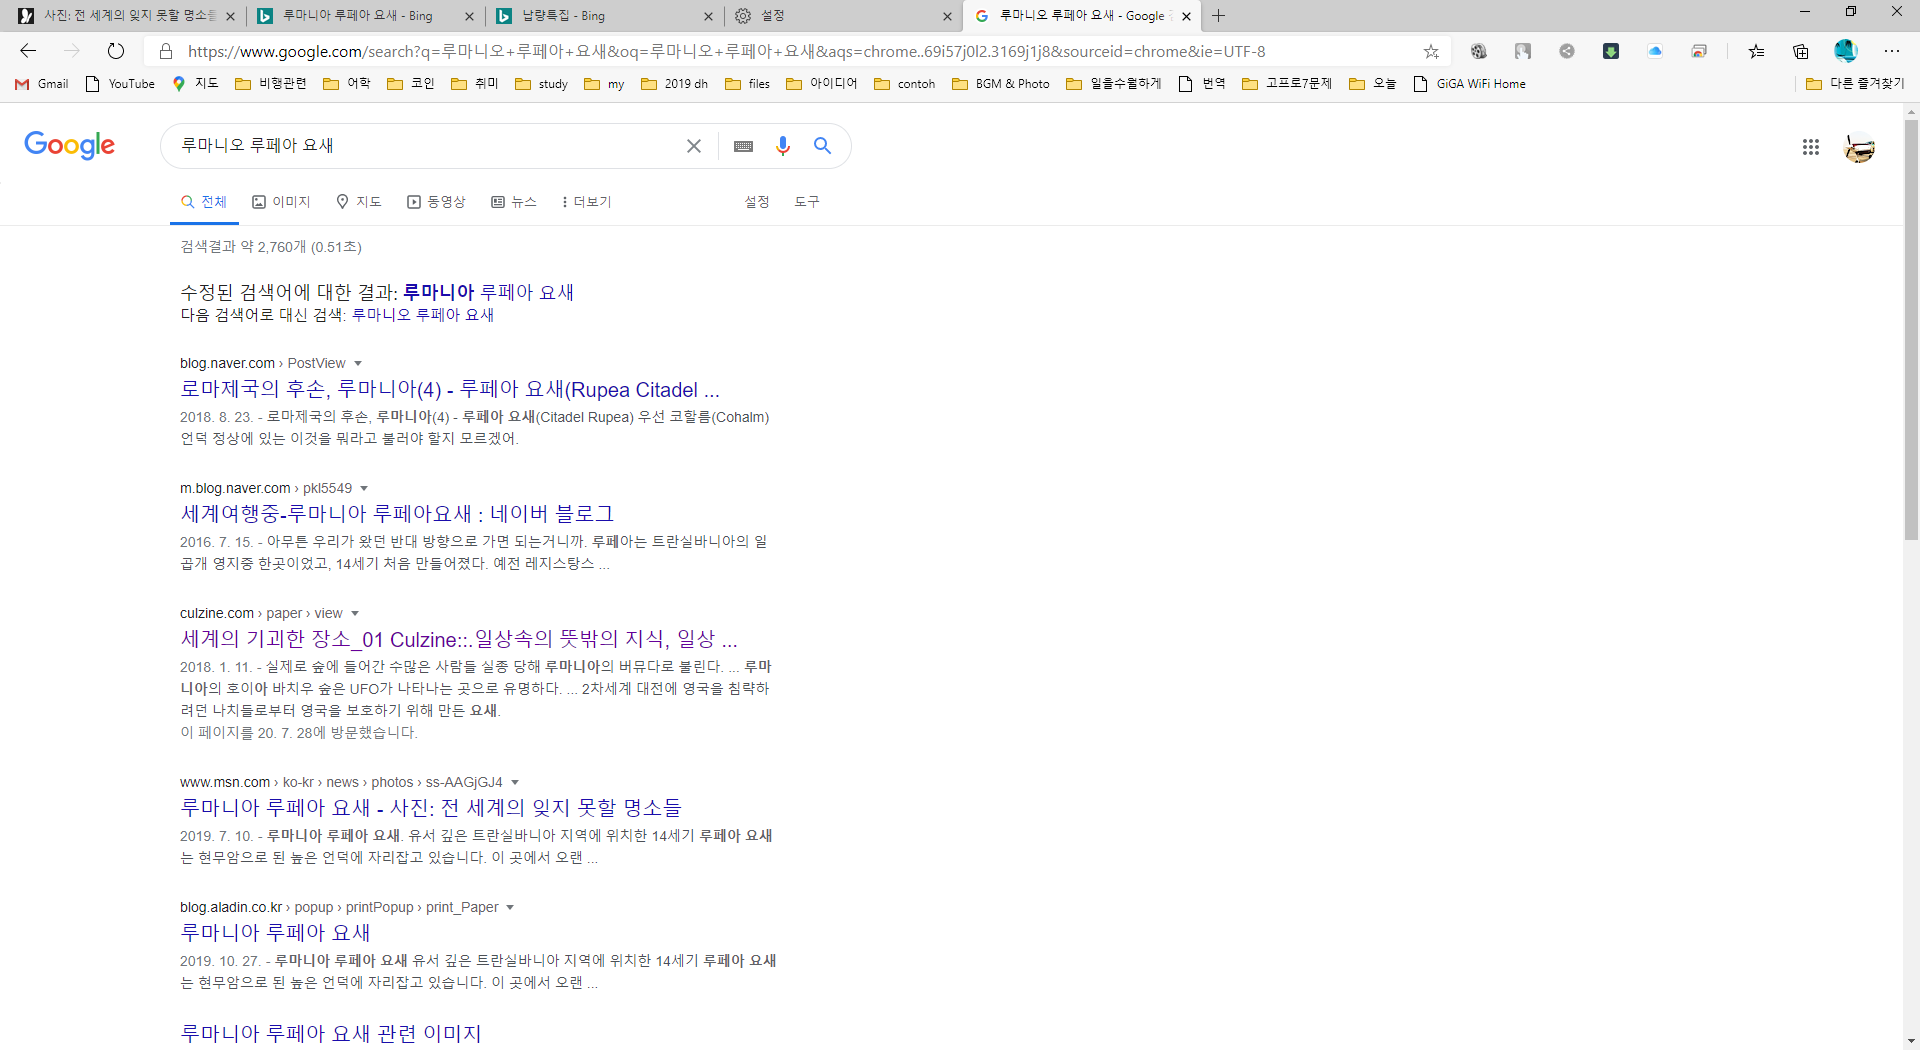The height and width of the screenshot is (1050, 1920).
Task: Open search 설정 menu
Action: pos(757,202)
